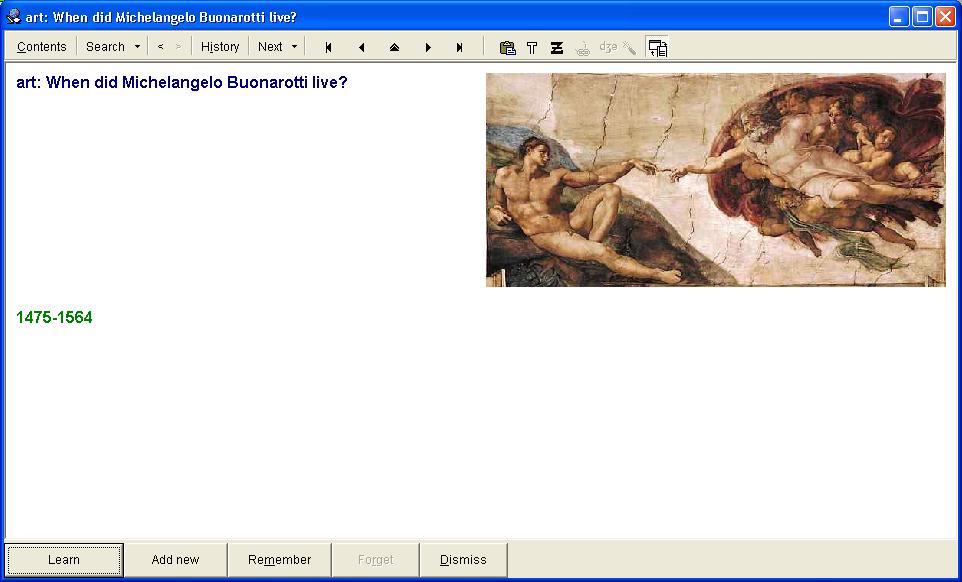The width and height of the screenshot is (962, 582).
Task: Click the paste clipboard icon in toolbar
Action: pos(507,47)
